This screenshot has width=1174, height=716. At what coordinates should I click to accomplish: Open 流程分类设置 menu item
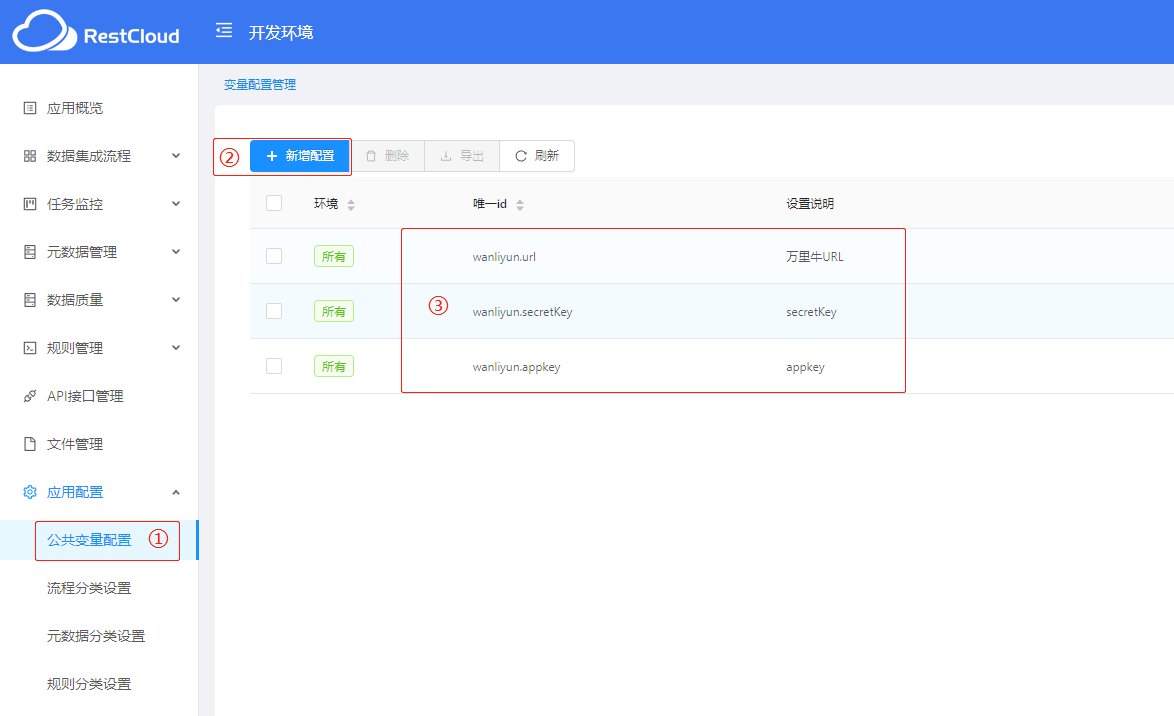pyautogui.click(x=89, y=588)
